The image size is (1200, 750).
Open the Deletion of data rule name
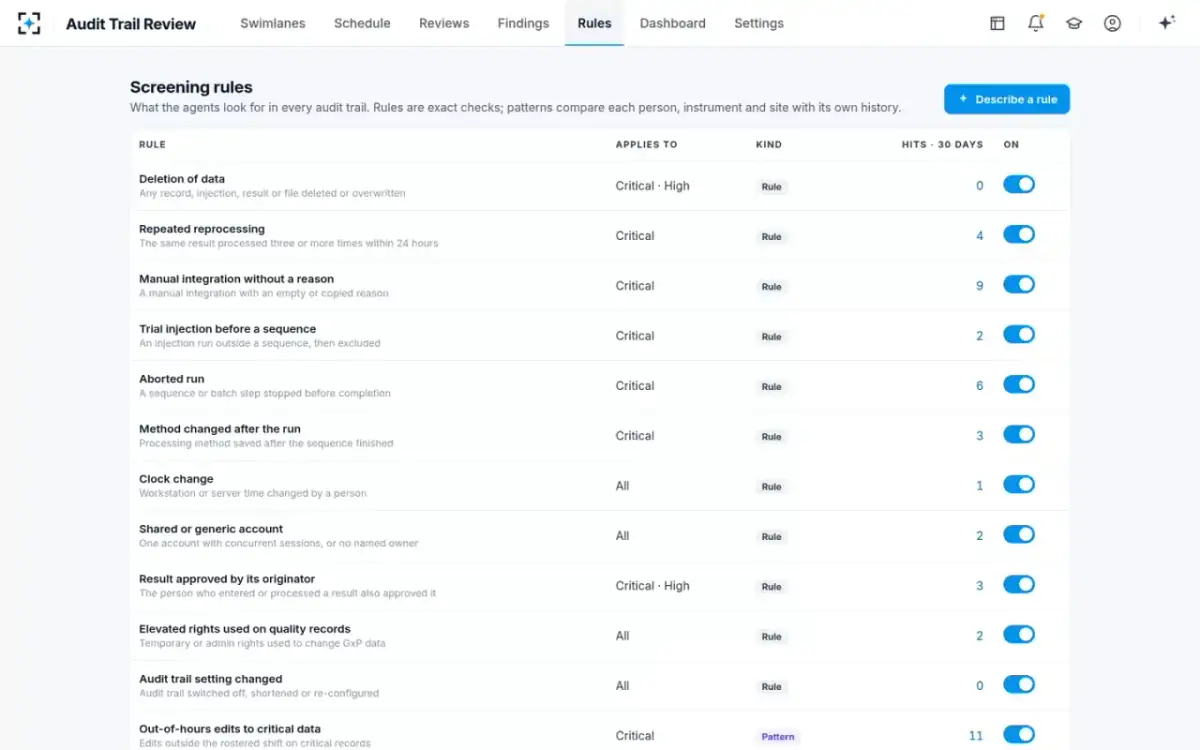(182, 179)
